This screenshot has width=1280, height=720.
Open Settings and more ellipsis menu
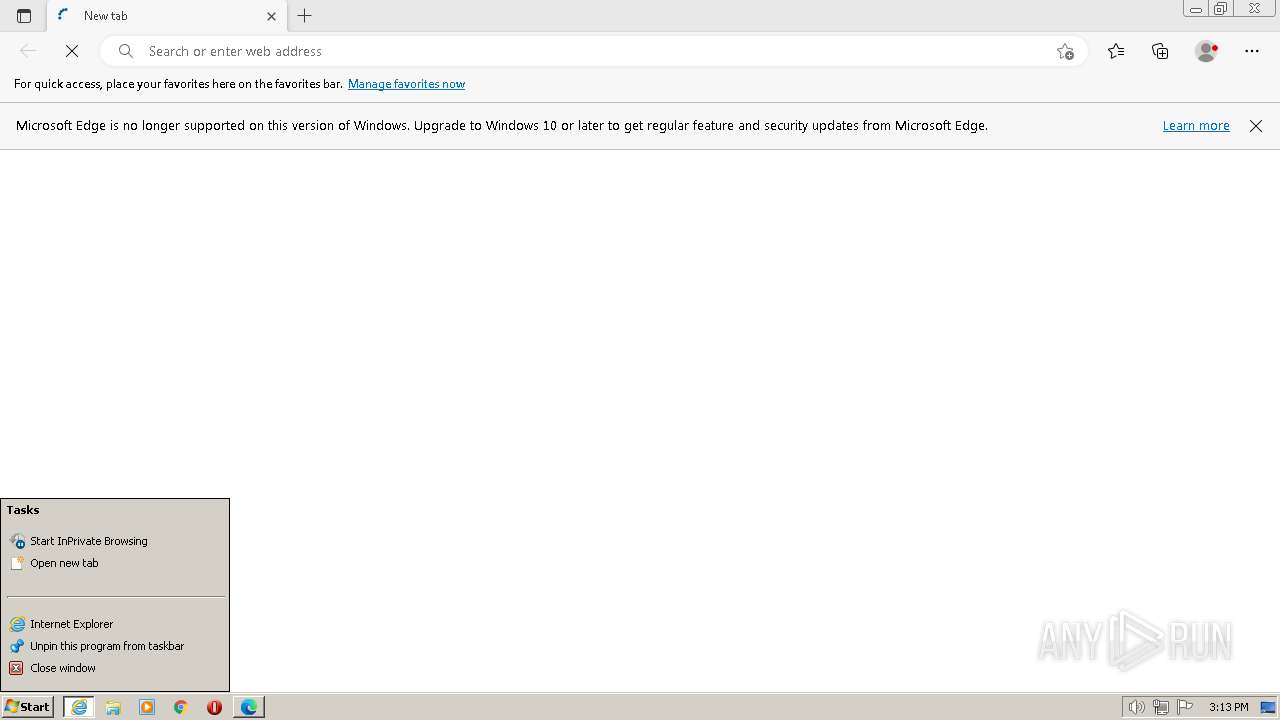tap(1252, 51)
